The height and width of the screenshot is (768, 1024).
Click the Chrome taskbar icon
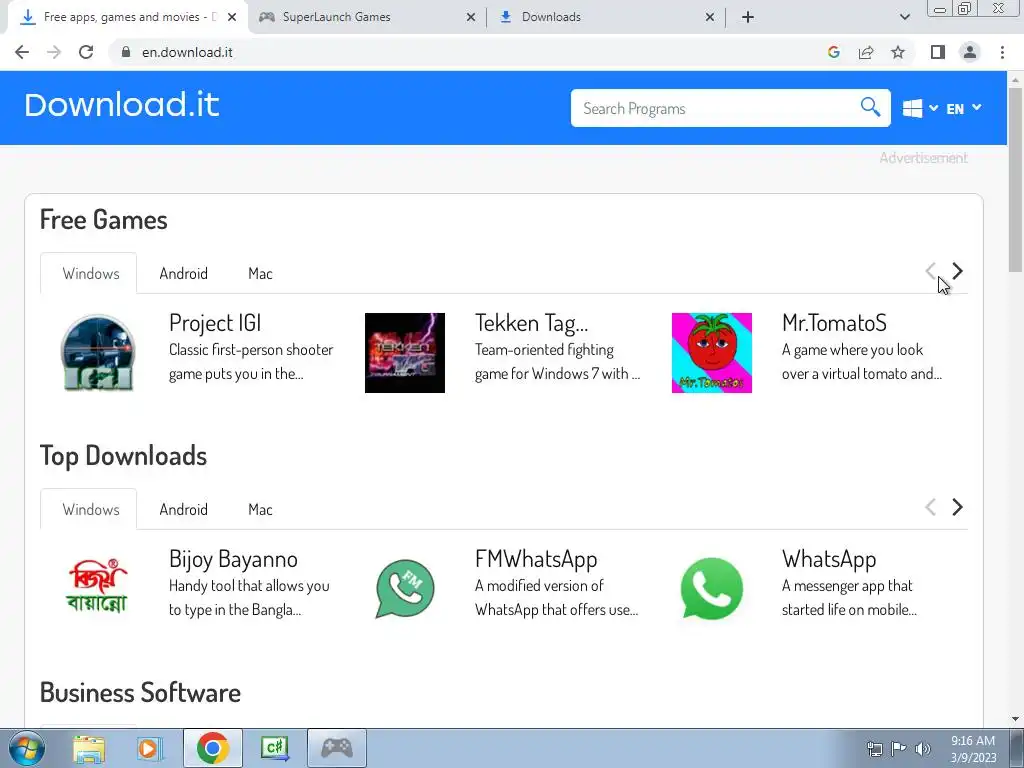[212, 748]
